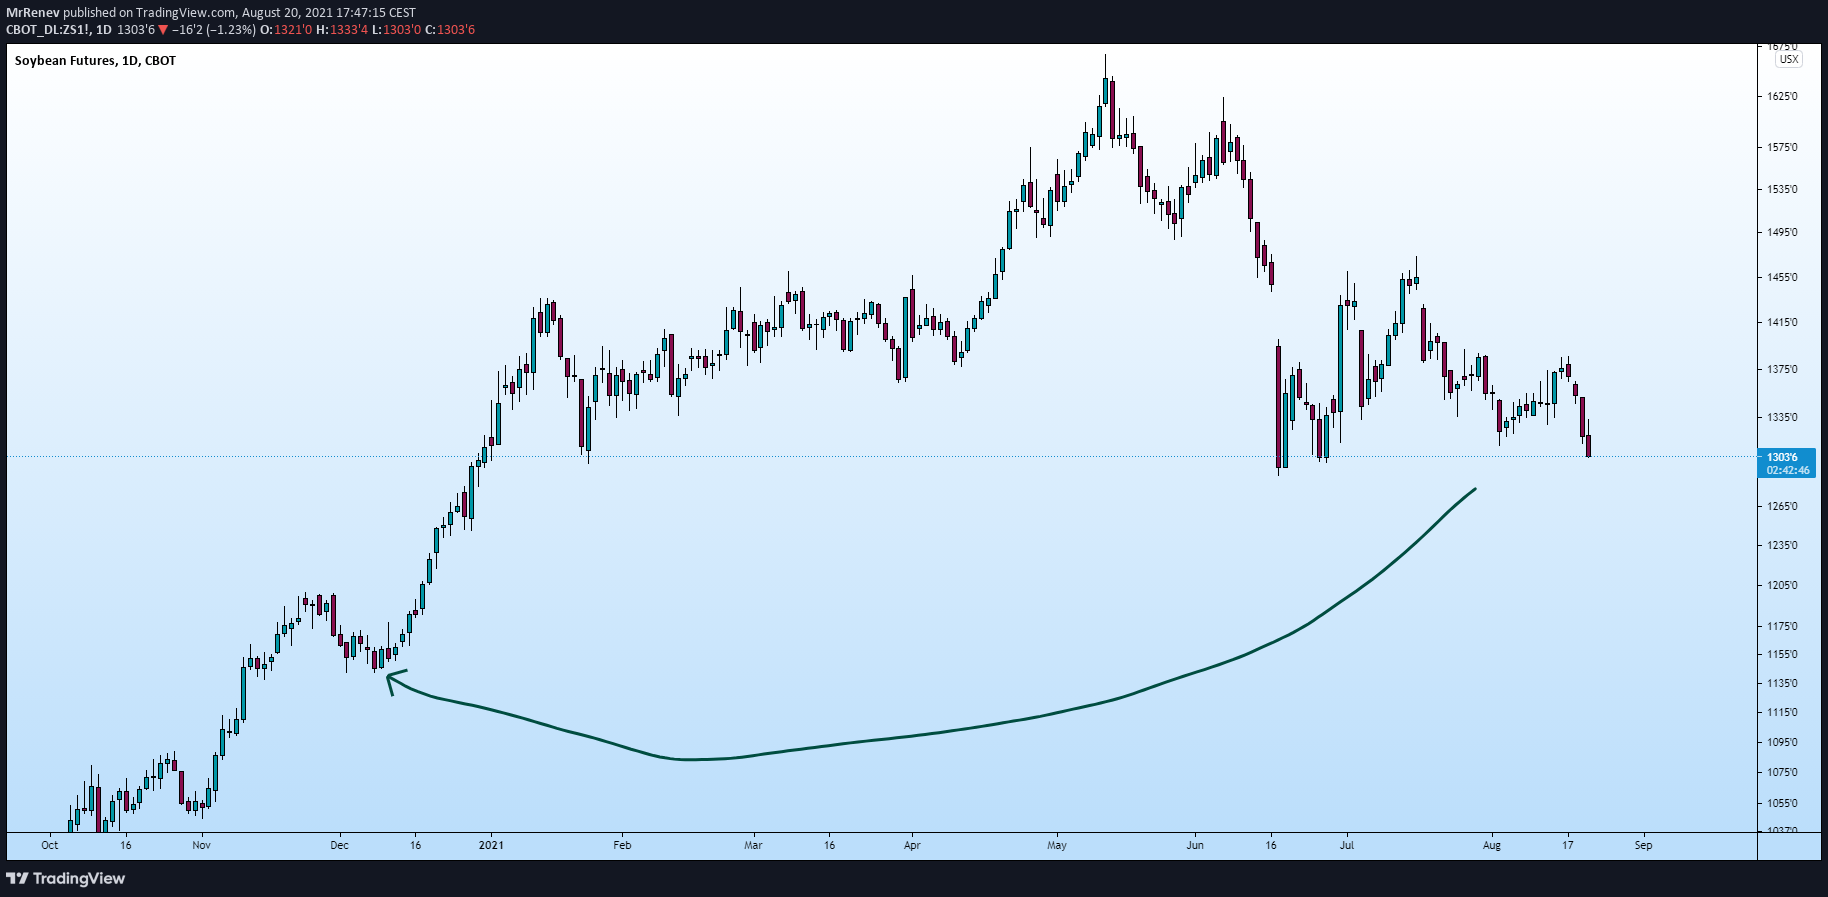The height and width of the screenshot is (897, 1828).
Task: Click the 1415'0 price axis label
Action: click(x=1782, y=323)
